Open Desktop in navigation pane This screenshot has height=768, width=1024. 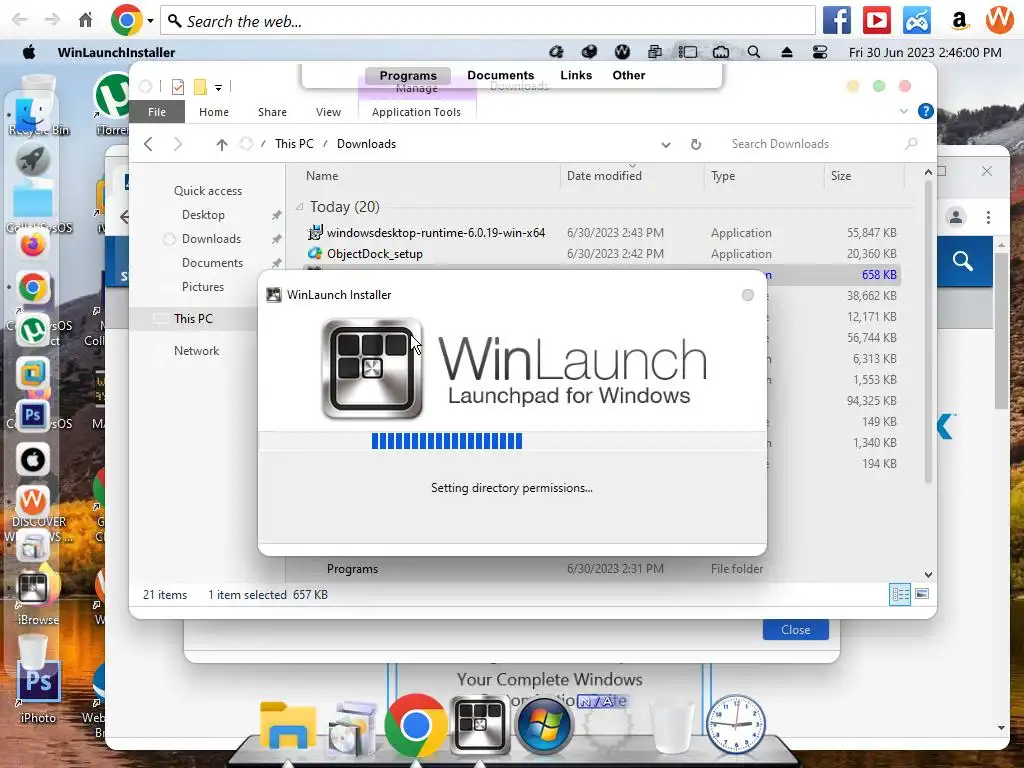203,215
